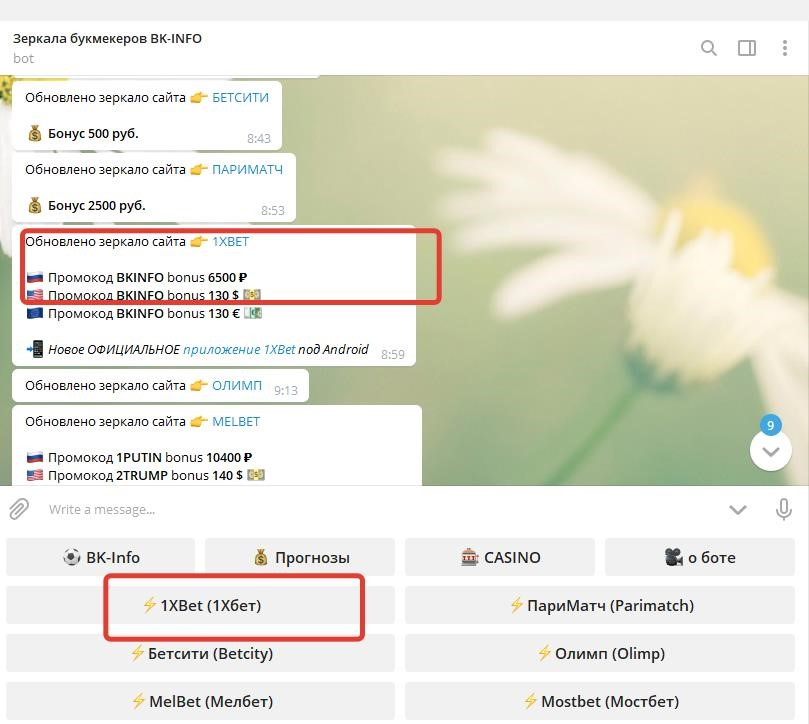Click the 8:53 message timestamp
The width and height of the screenshot is (809, 724).
click(x=272, y=210)
